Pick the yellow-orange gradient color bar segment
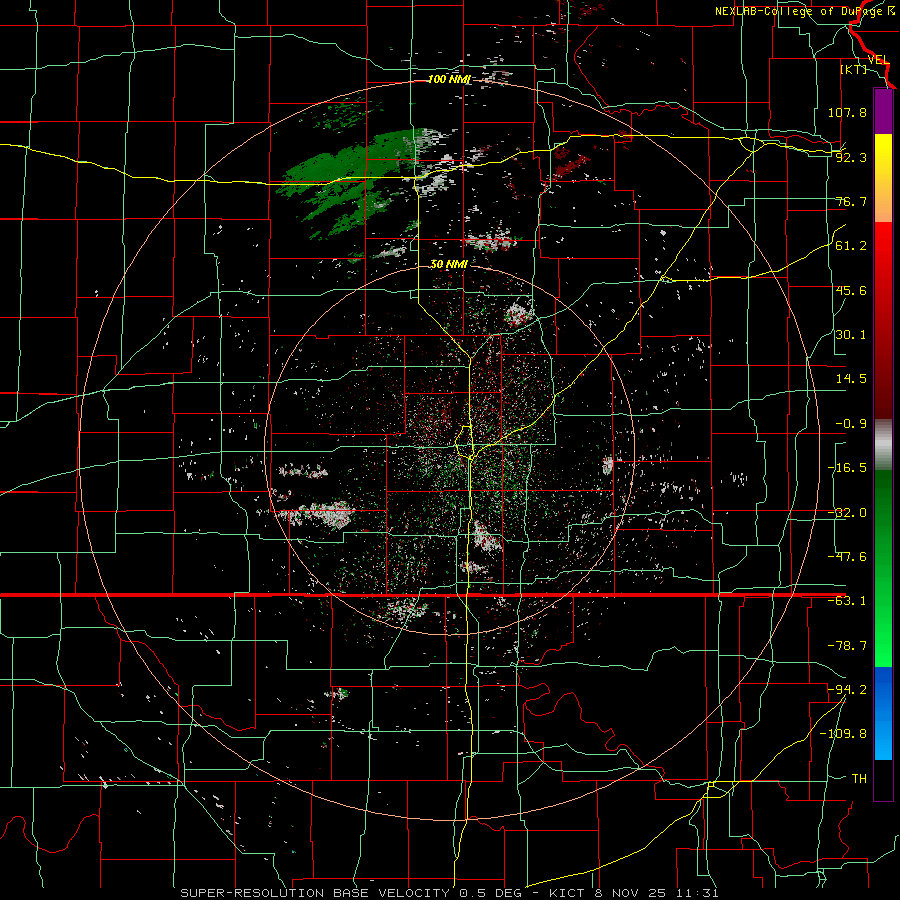 click(x=883, y=178)
